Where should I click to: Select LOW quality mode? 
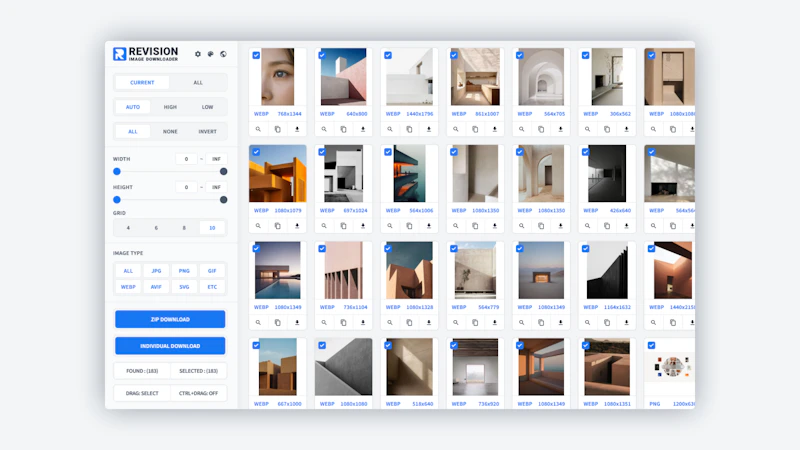coord(207,107)
